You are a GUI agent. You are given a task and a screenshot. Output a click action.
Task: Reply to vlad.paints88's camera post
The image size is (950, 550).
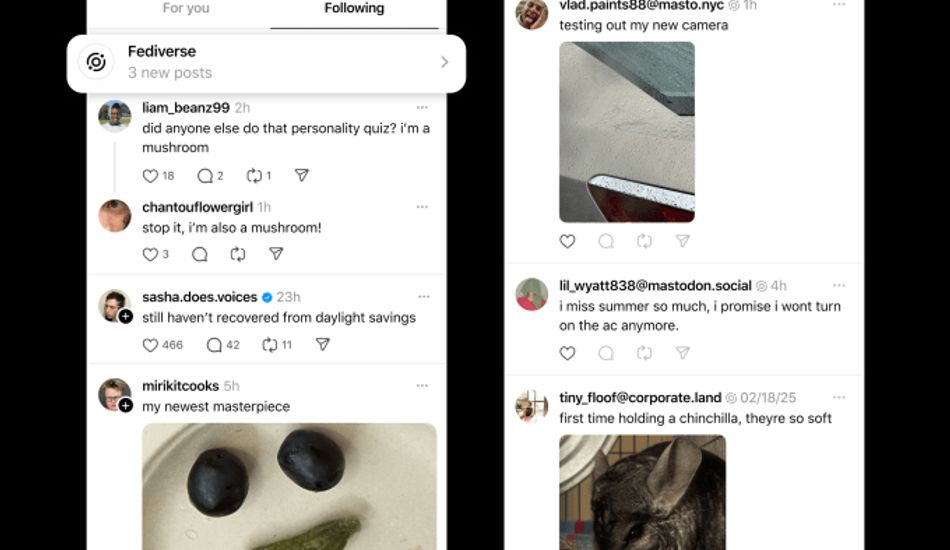[x=606, y=241]
